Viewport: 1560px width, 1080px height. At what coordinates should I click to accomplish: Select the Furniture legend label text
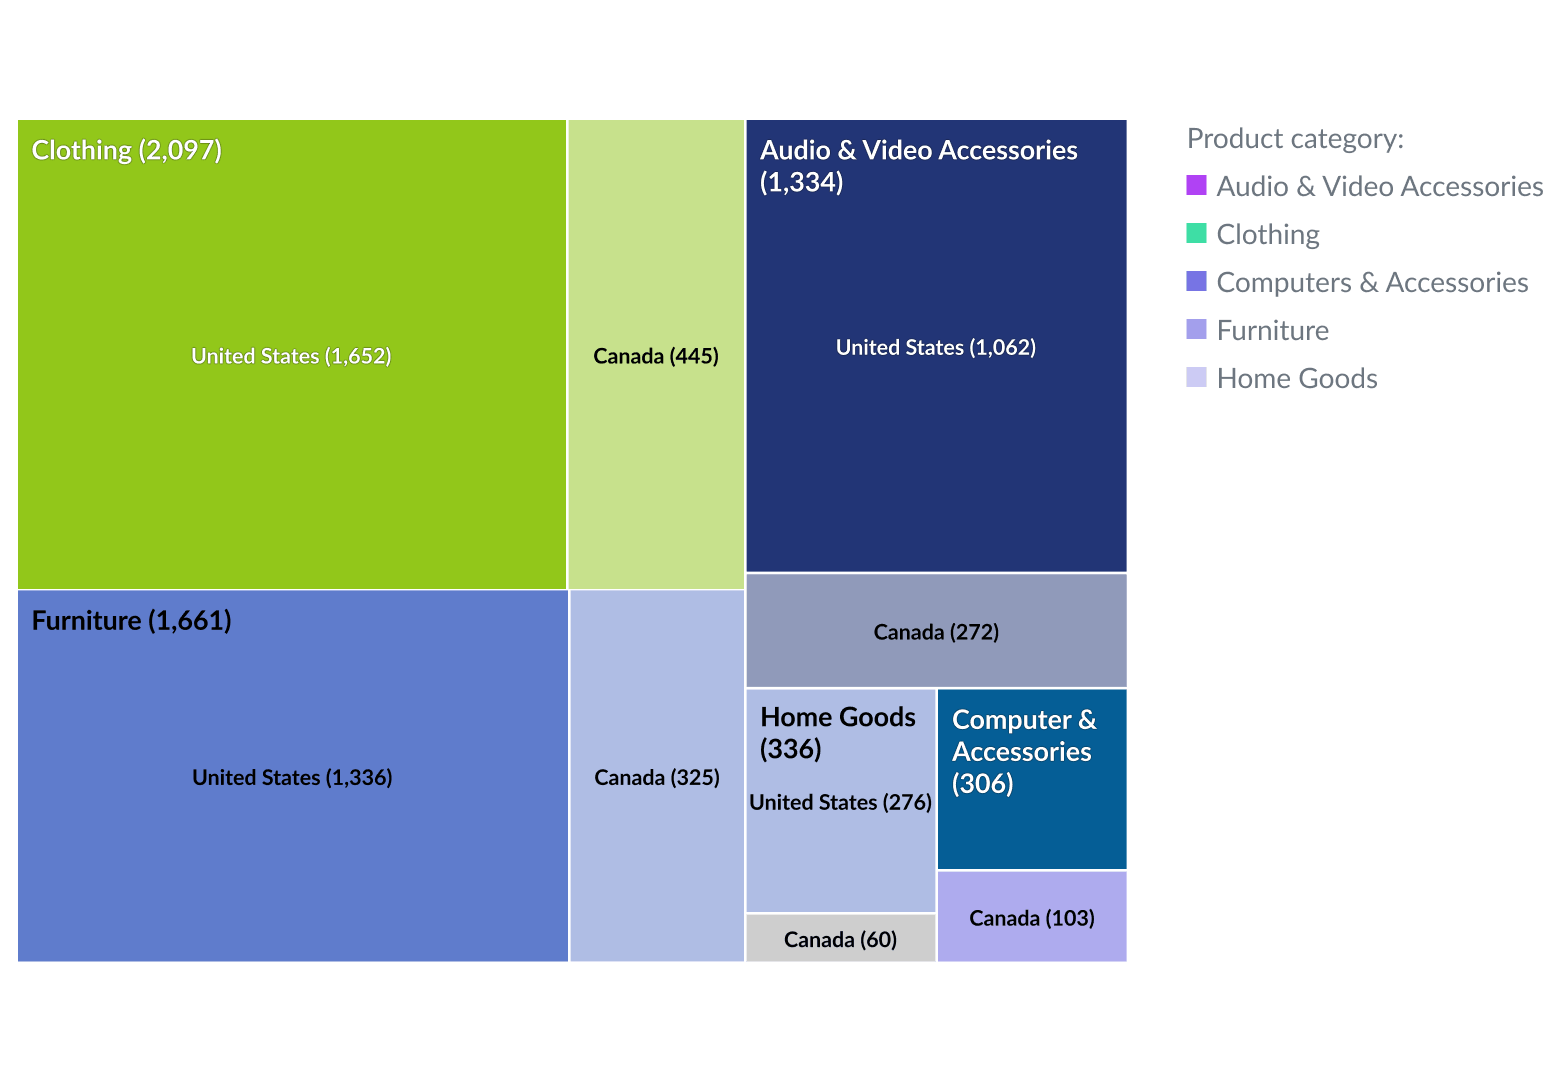1272,330
